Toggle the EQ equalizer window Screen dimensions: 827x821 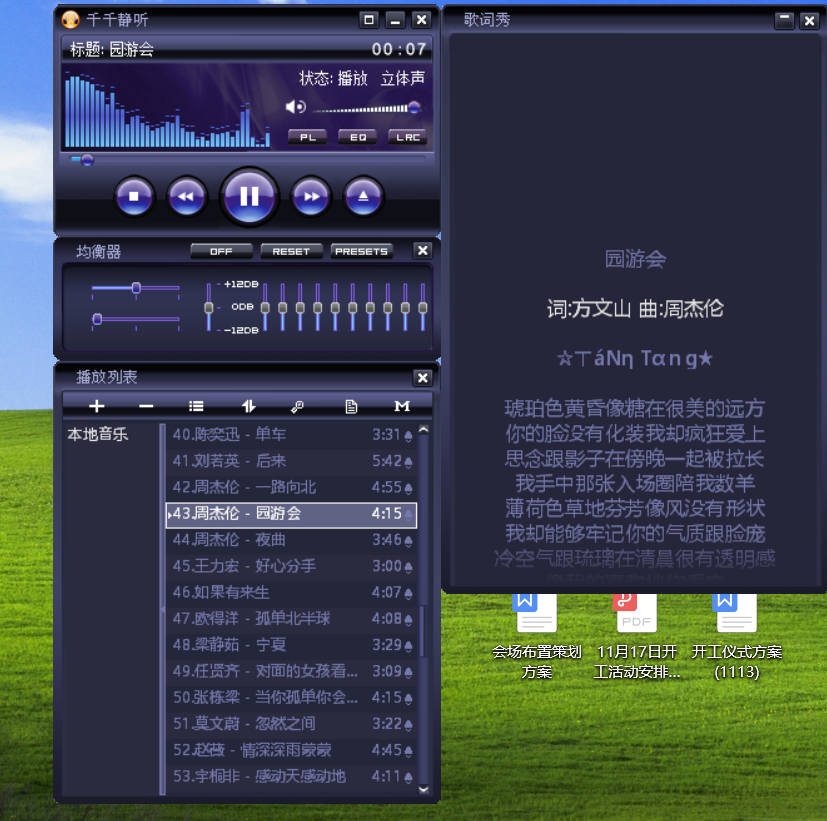[x=358, y=137]
